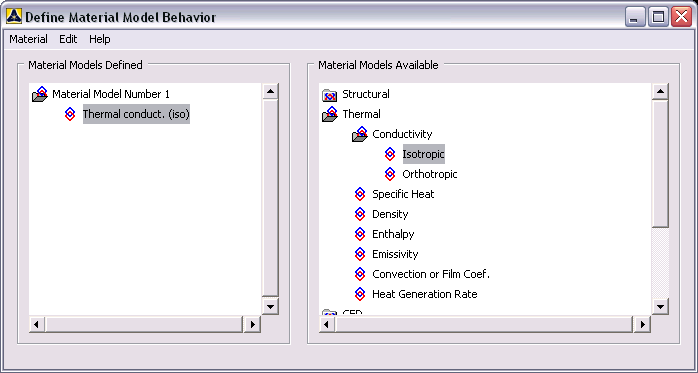Select Thermal conduct. (iso) entry
698x373 pixels.
(x=136, y=114)
